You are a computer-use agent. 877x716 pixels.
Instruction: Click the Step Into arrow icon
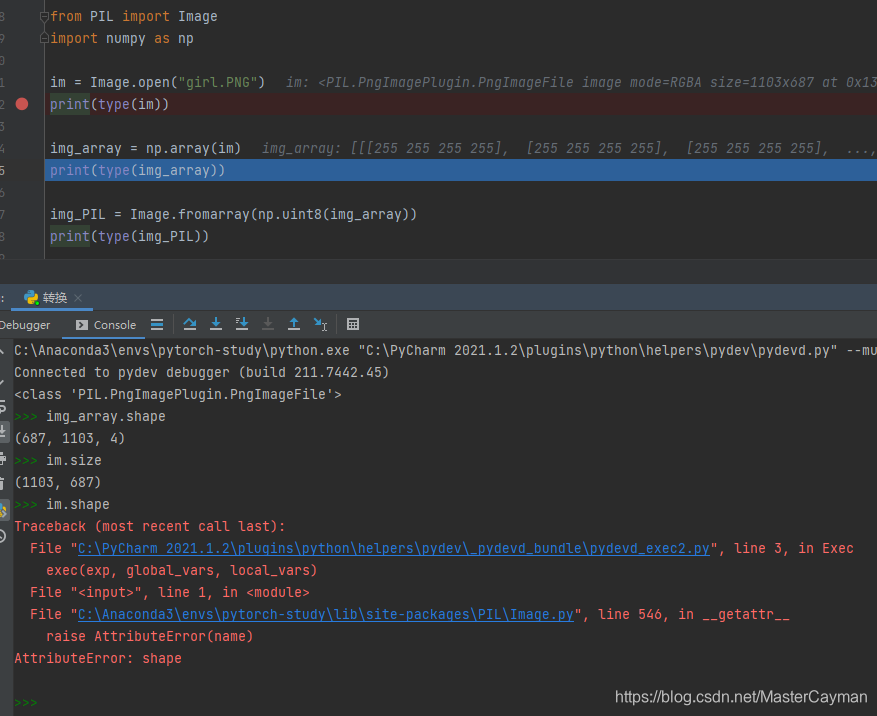pos(216,324)
